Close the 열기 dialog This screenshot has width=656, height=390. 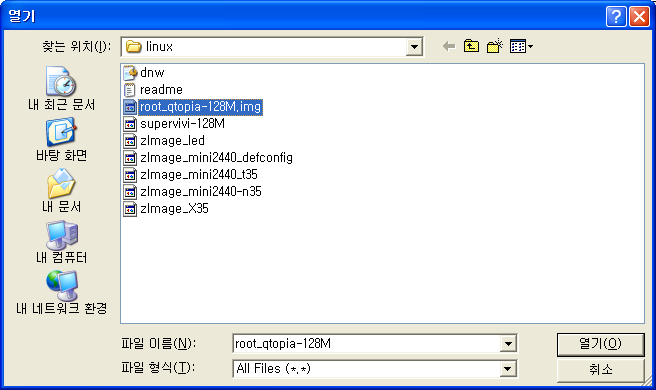click(x=640, y=17)
